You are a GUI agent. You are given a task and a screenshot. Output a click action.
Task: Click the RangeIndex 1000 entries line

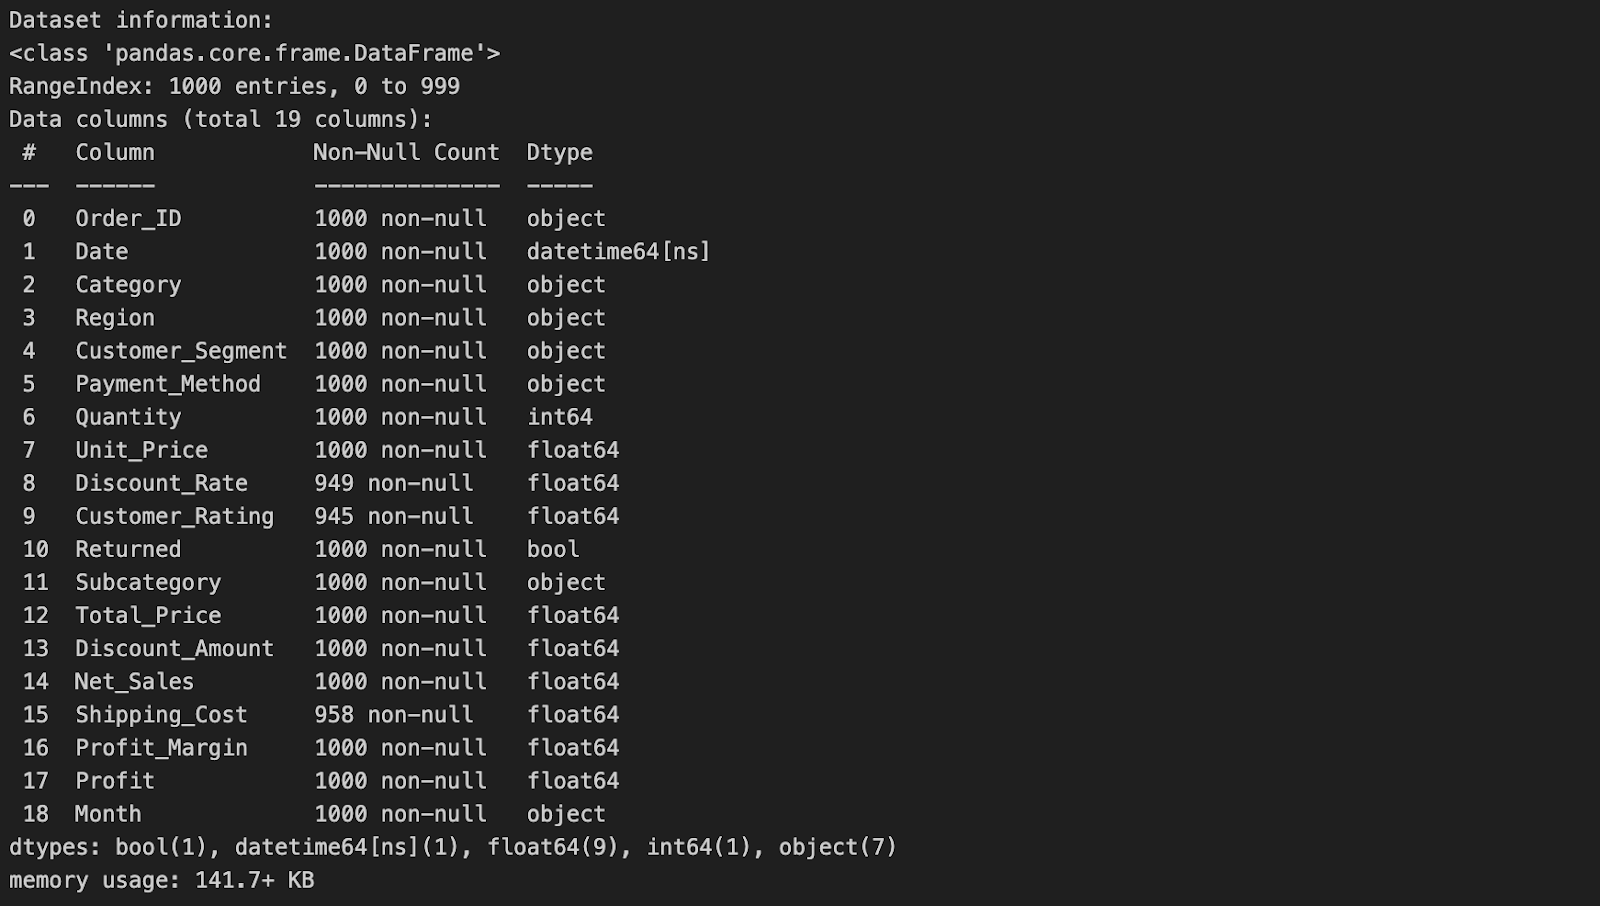click(x=234, y=86)
